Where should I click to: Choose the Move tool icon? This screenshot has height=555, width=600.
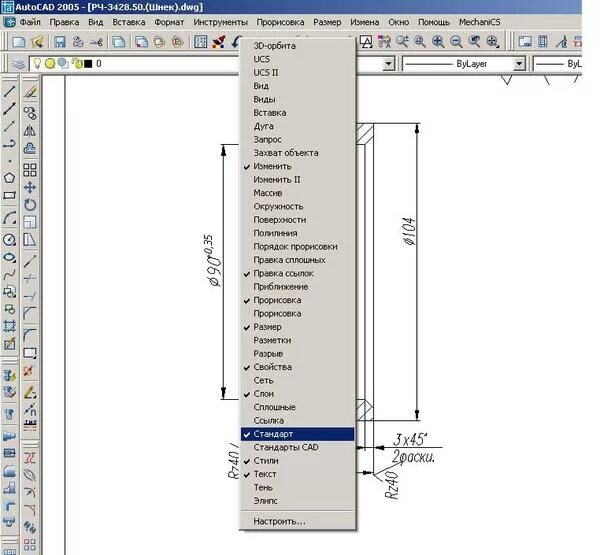pos(30,187)
